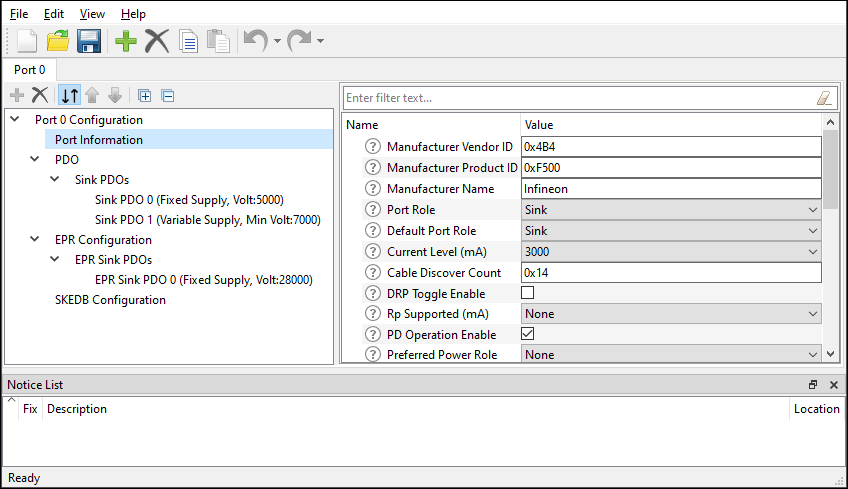
Task: Select Sink PDO 1 Variable Supply item
Action: 208,220
